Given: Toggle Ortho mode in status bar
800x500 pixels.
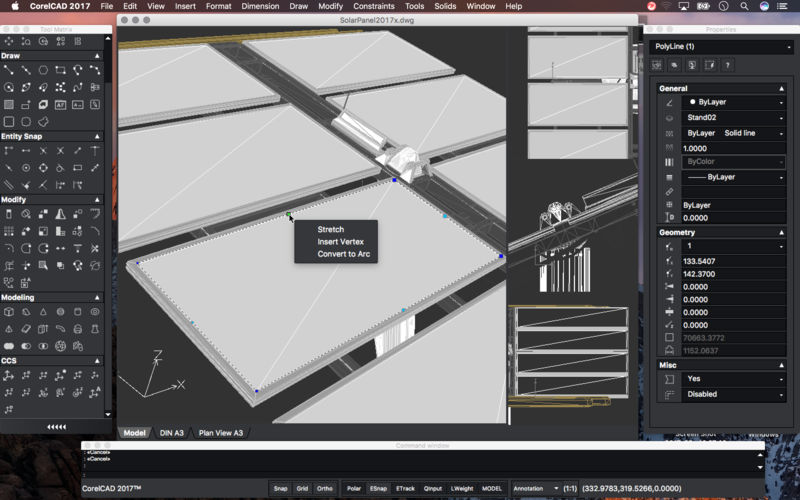Looking at the screenshot, I should coord(324,488).
